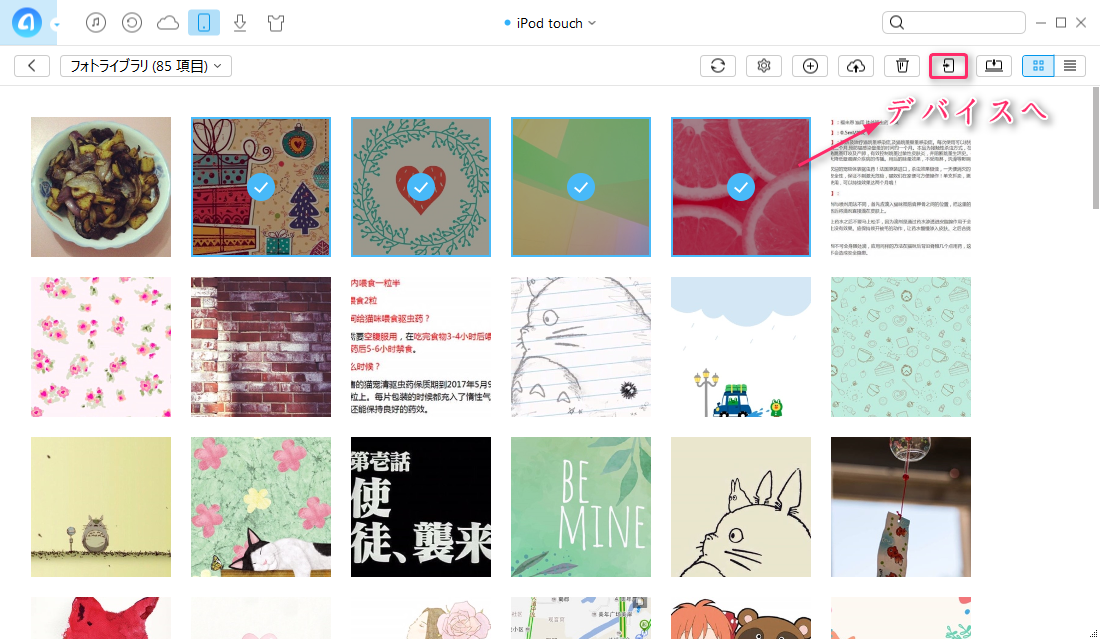Expand the arrow beside the app logo

(x=56, y=25)
